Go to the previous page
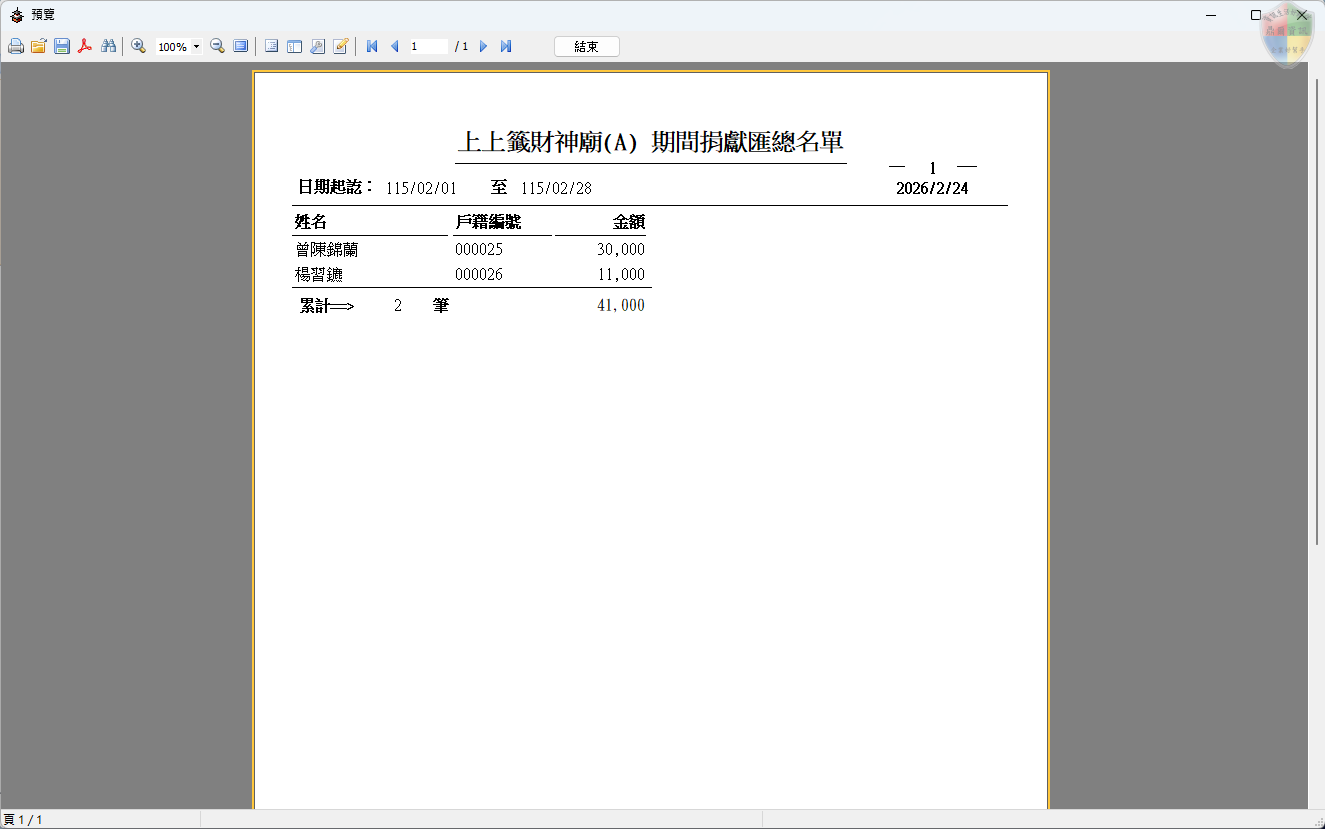The image size is (1325, 829). (x=394, y=47)
